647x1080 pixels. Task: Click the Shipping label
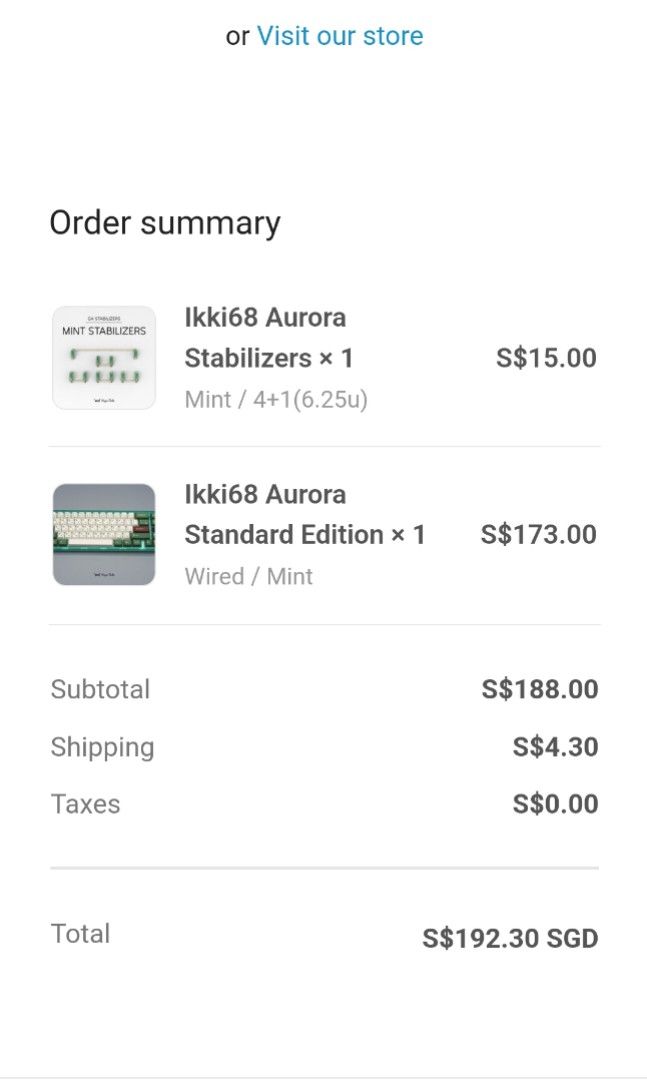[102, 747]
